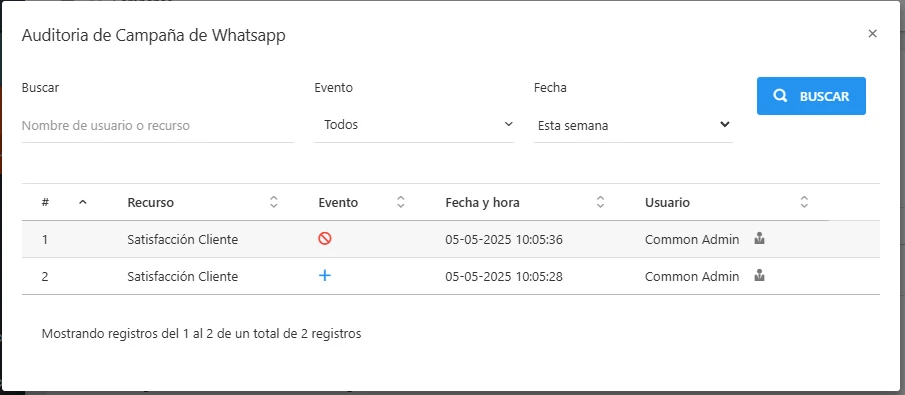Click Satisfacción Cliente in row 2

tap(182, 276)
